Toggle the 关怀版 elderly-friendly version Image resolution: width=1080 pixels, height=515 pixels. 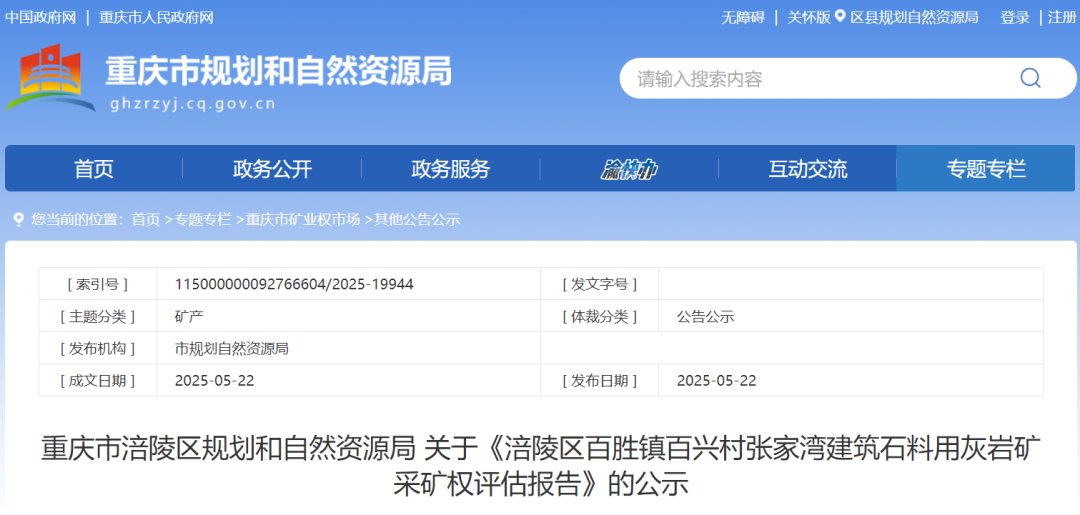[808, 17]
